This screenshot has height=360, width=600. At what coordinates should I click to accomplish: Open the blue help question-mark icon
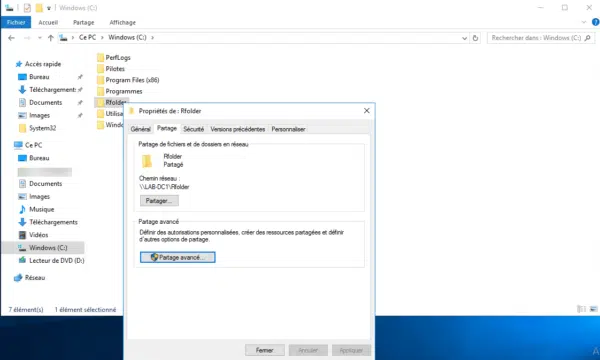tap(595, 22)
